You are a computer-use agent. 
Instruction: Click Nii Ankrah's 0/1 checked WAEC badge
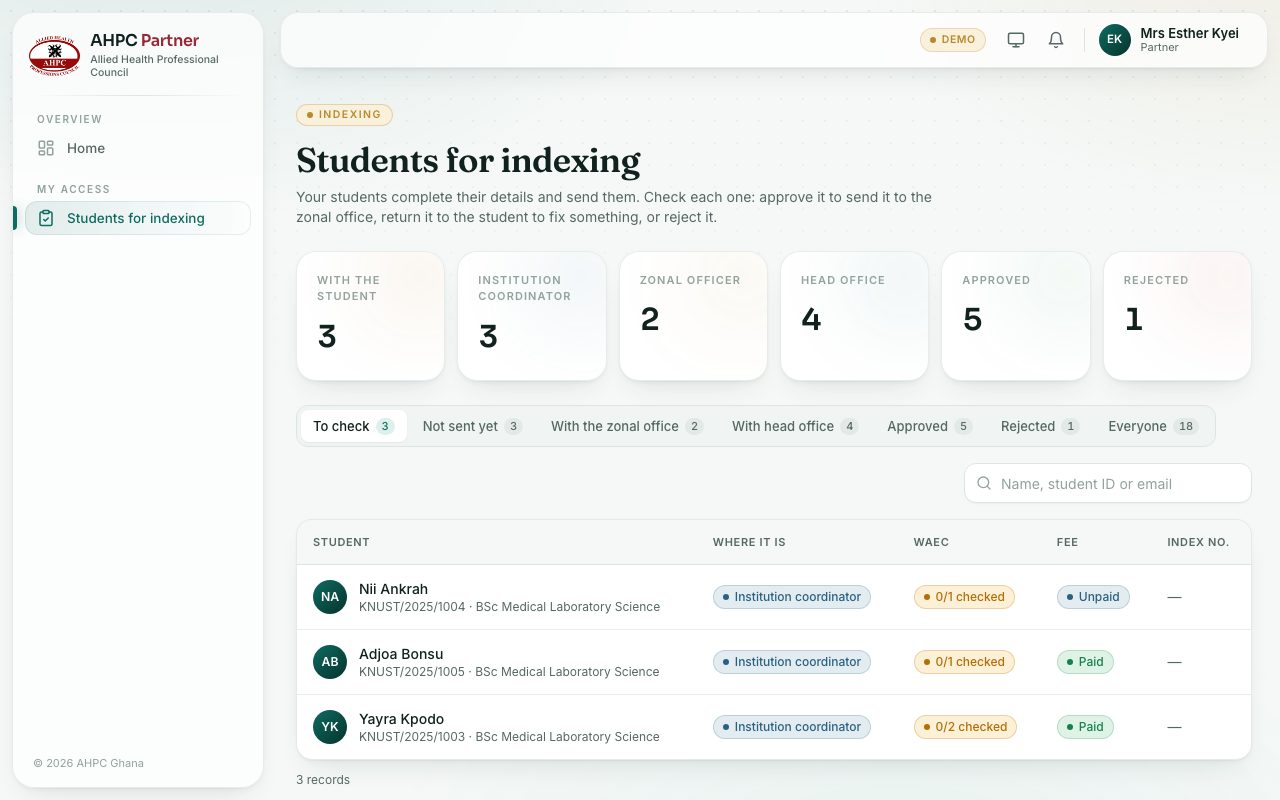[x=964, y=597]
